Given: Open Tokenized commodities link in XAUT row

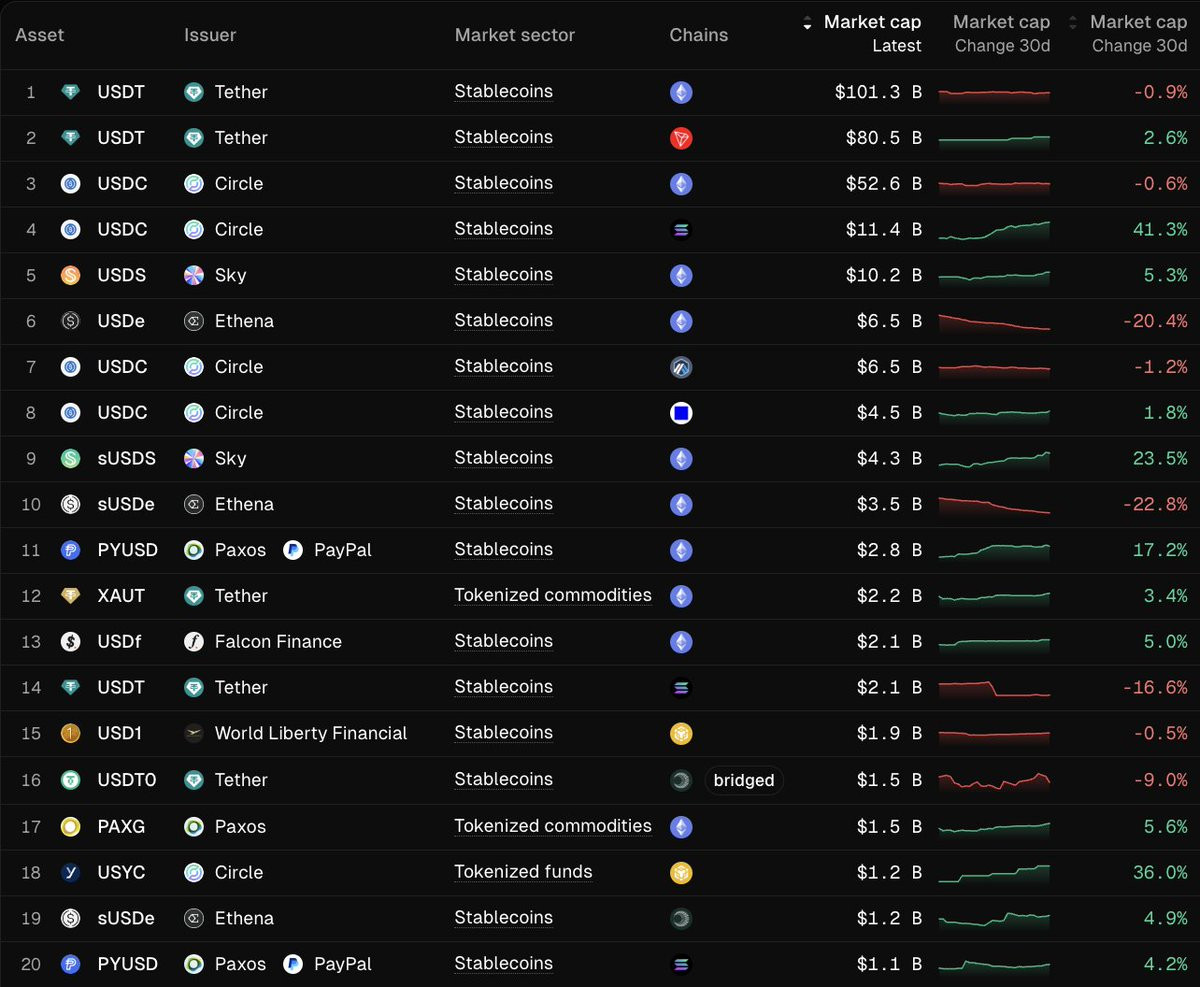Looking at the screenshot, I should click(553, 596).
